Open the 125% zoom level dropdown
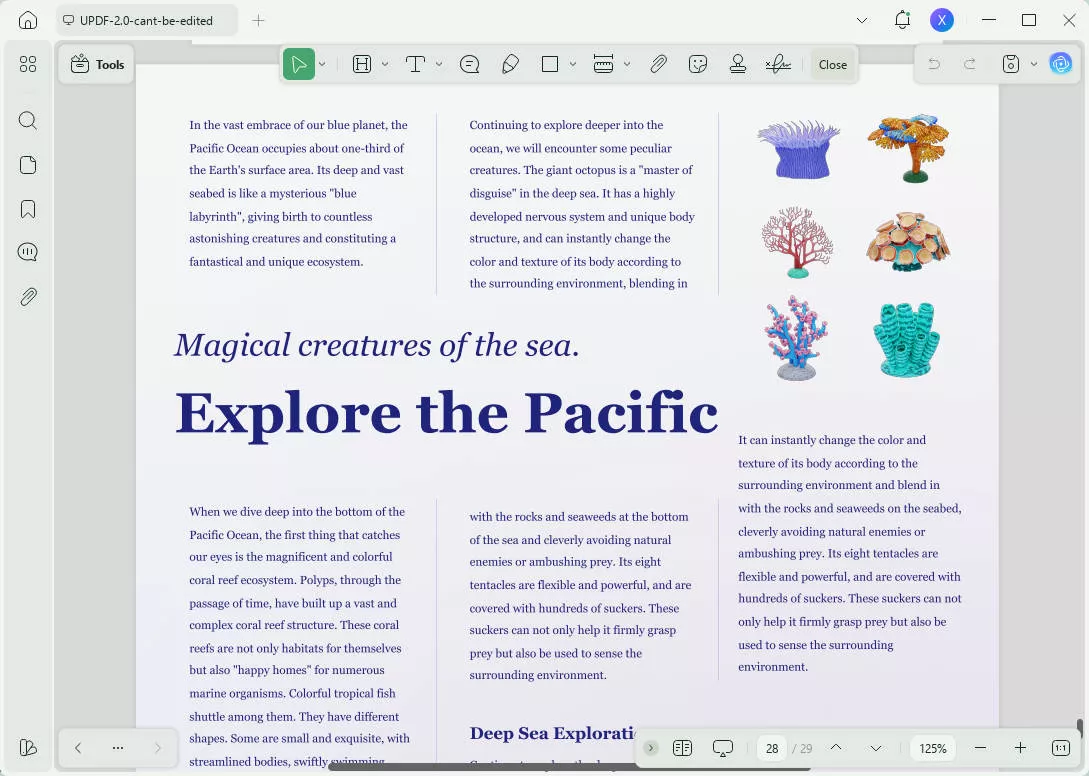Viewport: 1089px width, 776px height. [x=933, y=748]
